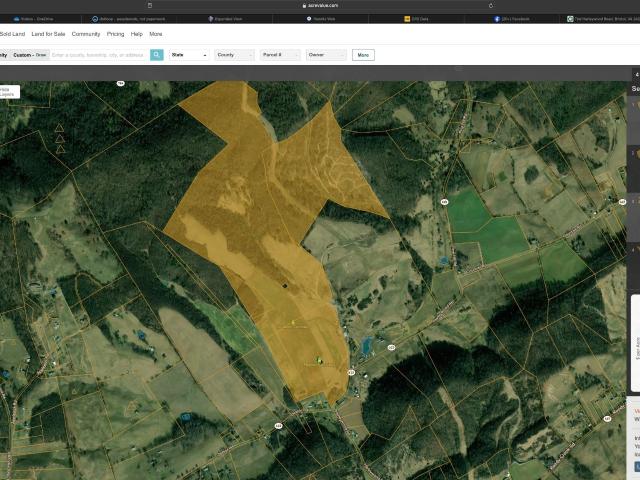The height and width of the screenshot is (480, 640).
Task: Click the green marker in the highlighted parcel
Action: (x=319, y=360)
